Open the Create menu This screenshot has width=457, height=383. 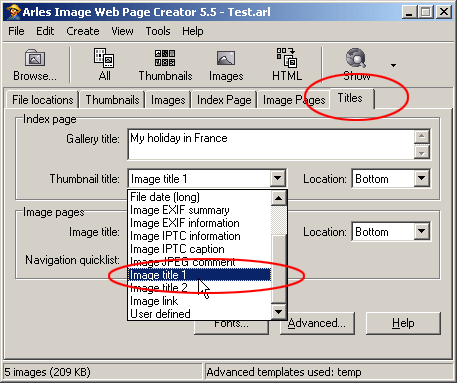tap(83, 31)
